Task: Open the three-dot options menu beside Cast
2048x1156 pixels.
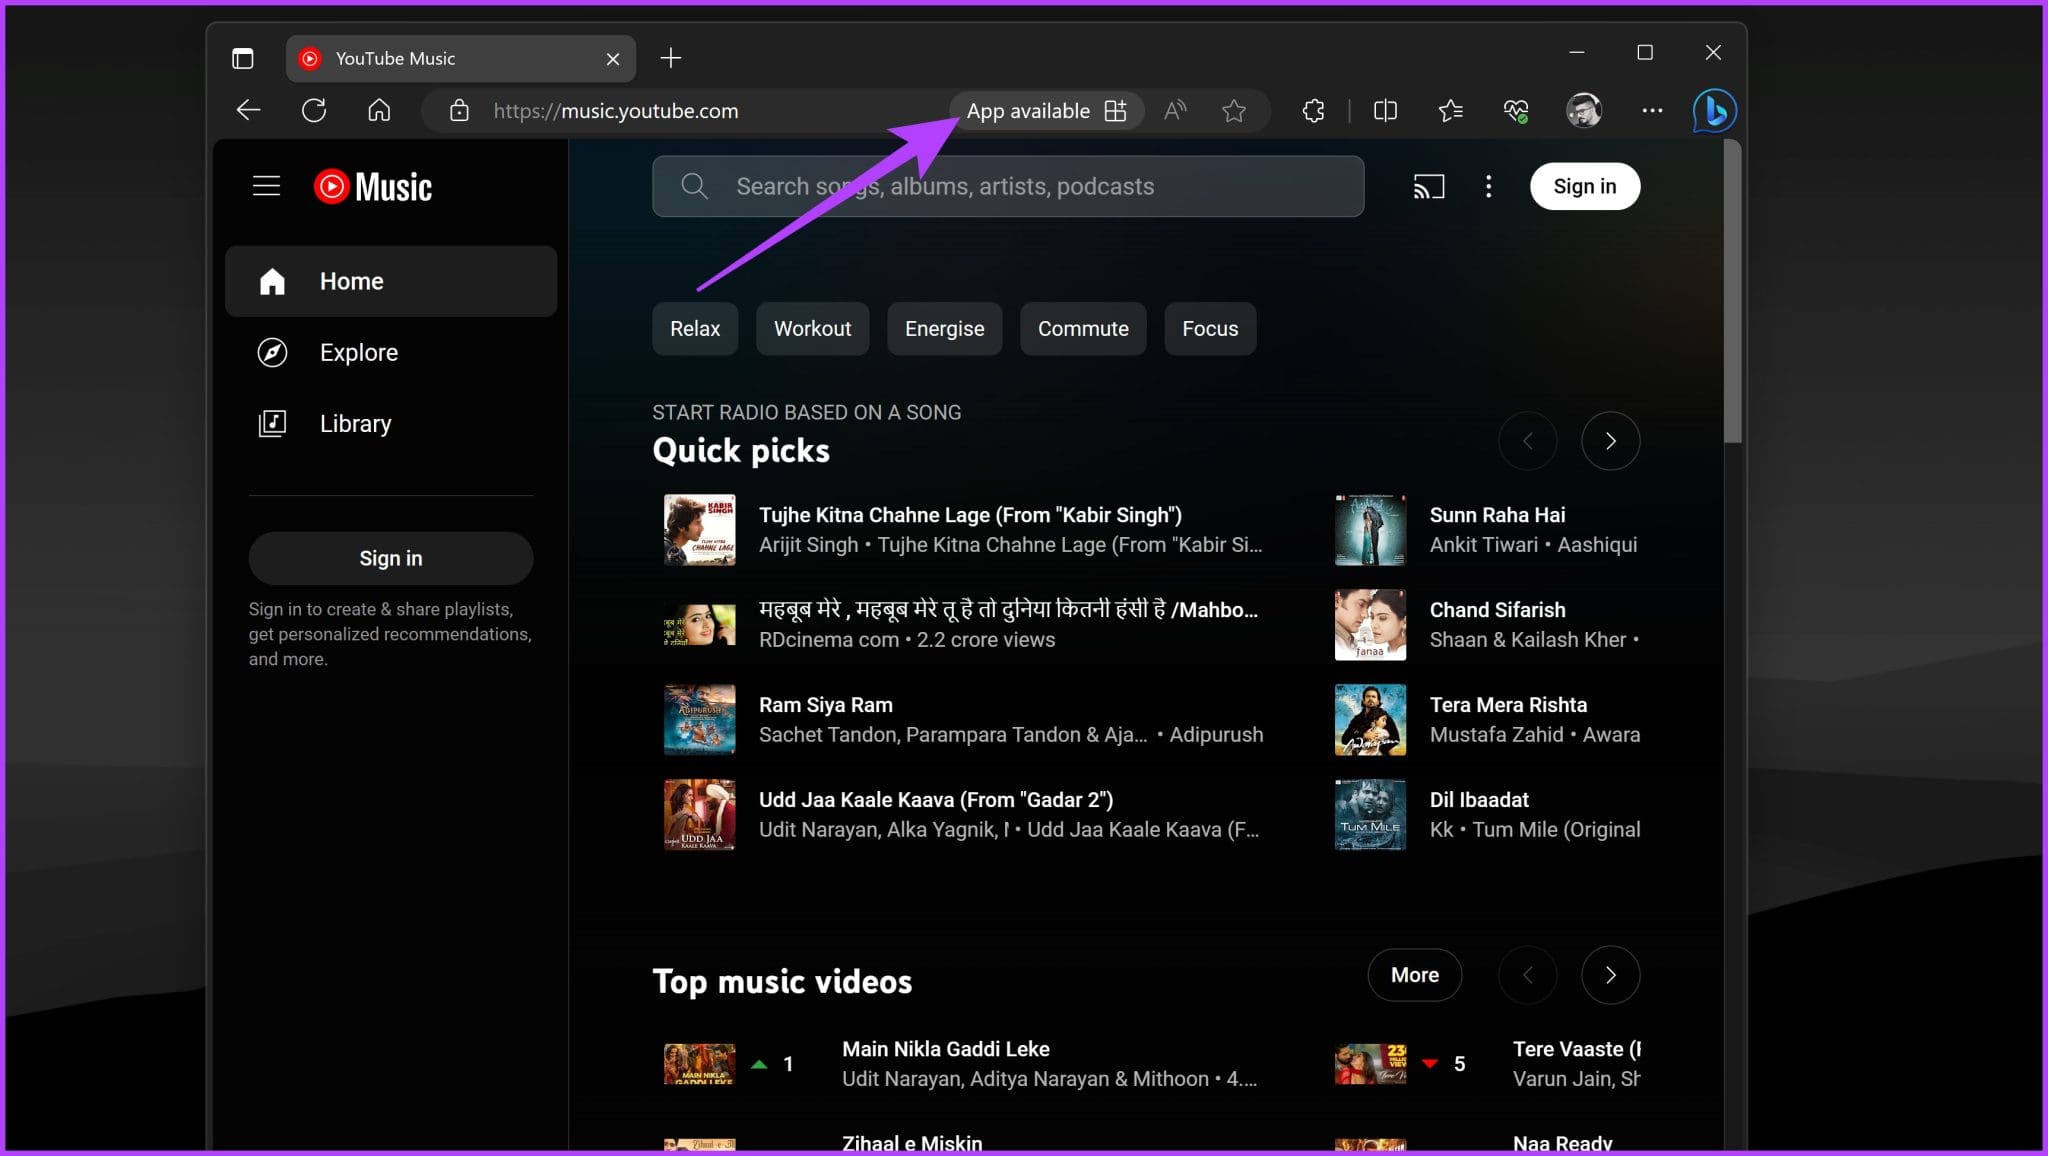Action: (x=1489, y=186)
